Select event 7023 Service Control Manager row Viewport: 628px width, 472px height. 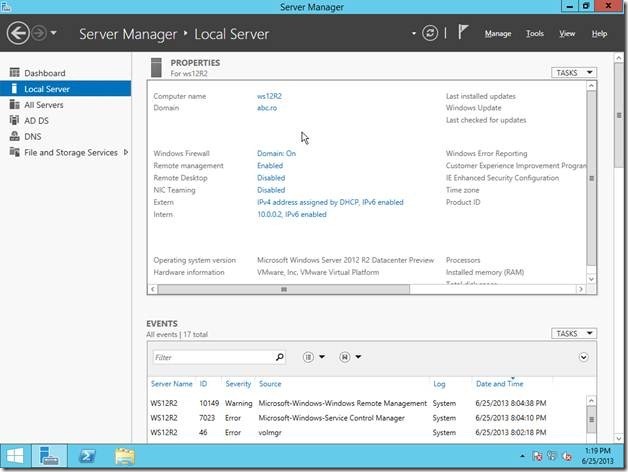click(x=366, y=418)
